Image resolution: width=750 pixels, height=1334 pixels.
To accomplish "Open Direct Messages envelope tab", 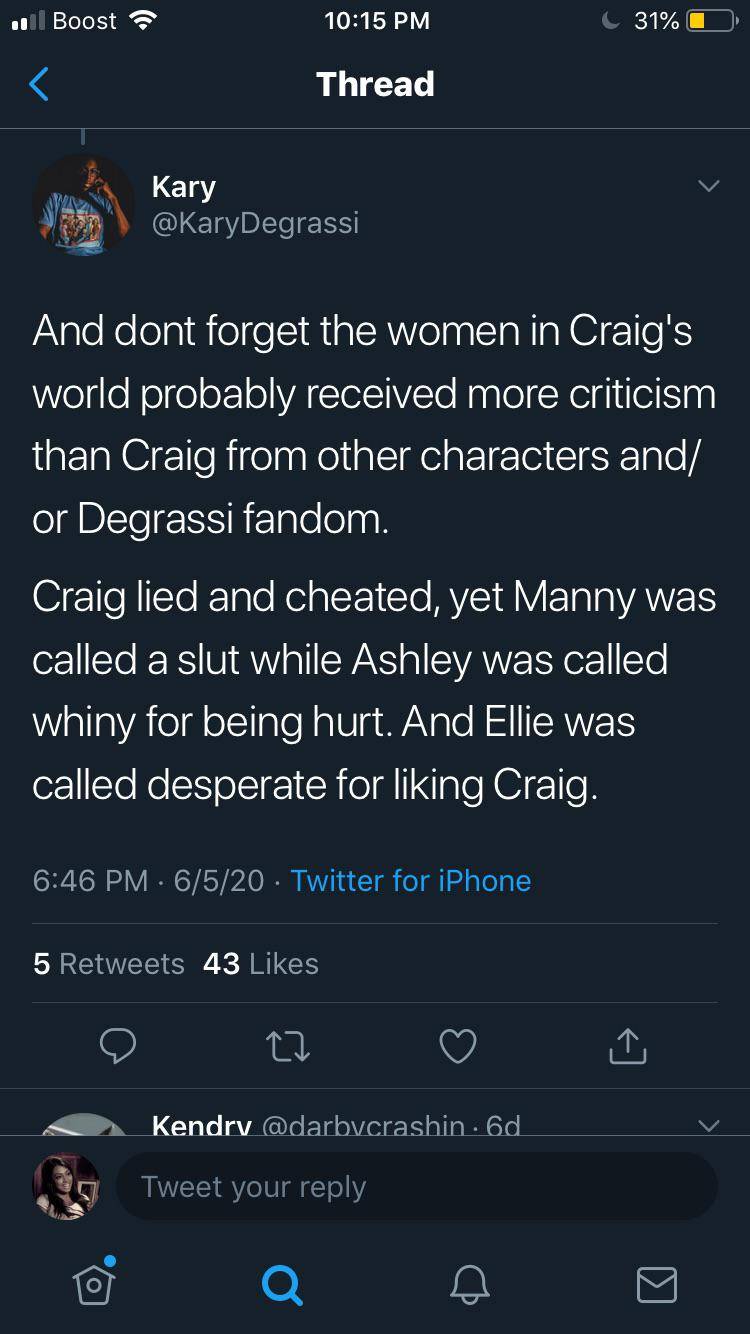I will click(x=657, y=1284).
